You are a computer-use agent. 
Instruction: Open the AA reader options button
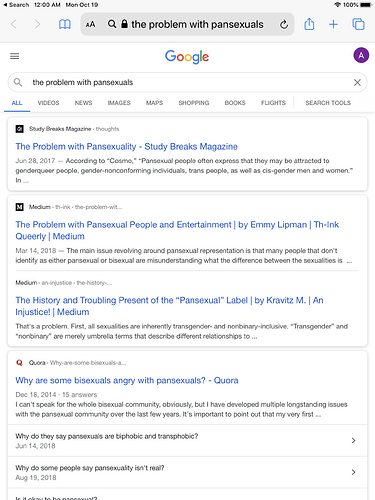pos(90,24)
